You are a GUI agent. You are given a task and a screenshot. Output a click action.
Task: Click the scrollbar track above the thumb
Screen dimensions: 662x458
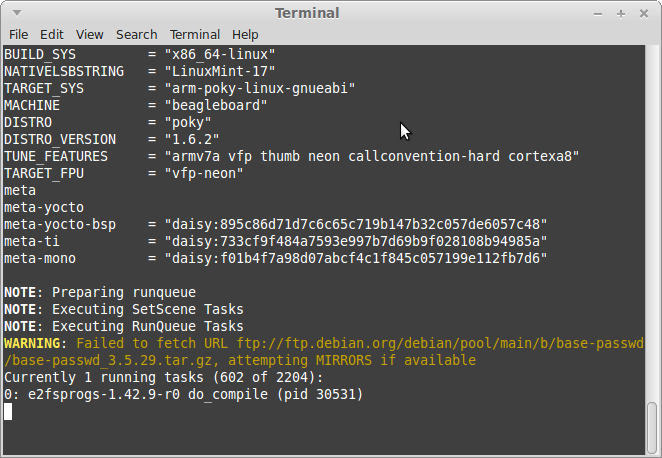(x=652, y=224)
